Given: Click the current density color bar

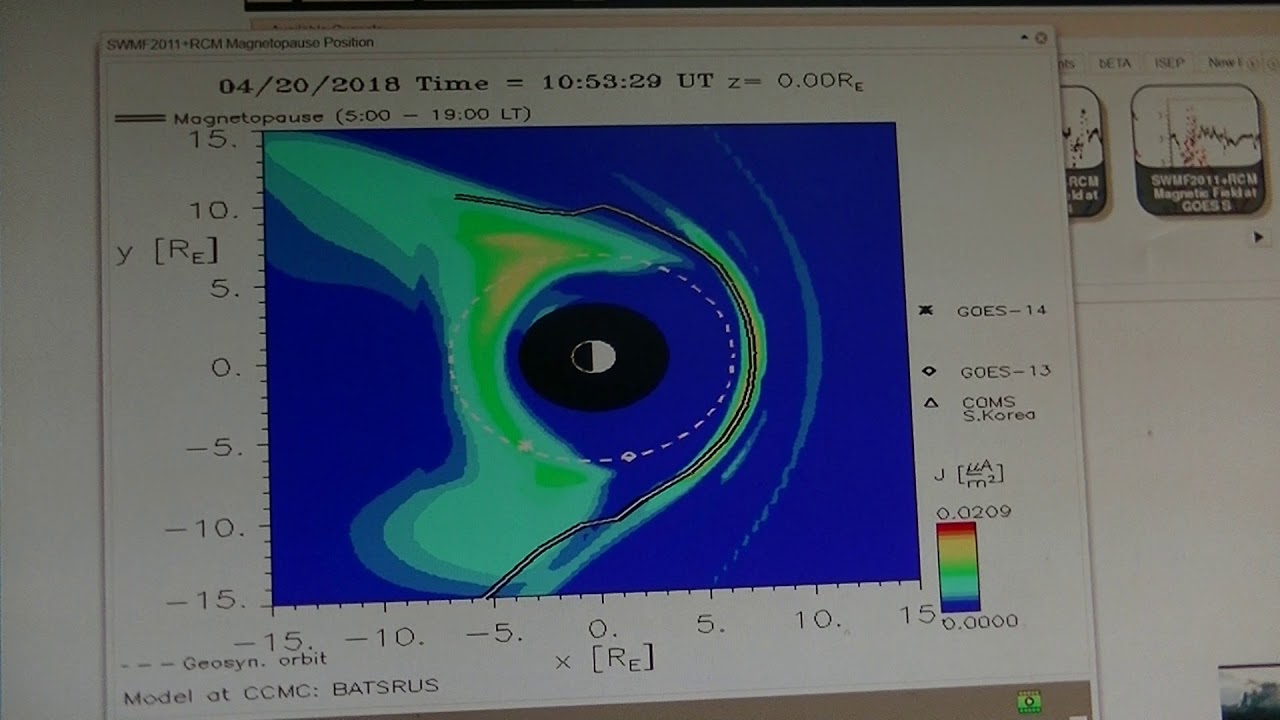Looking at the screenshot, I should pyautogui.click(x=957, y=566).
